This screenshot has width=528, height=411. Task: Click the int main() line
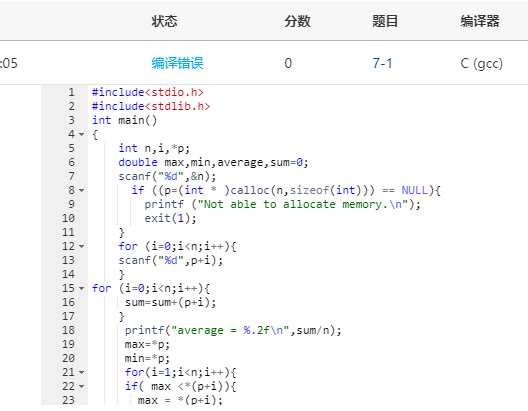pyautogui.click(x=125, y=121)
